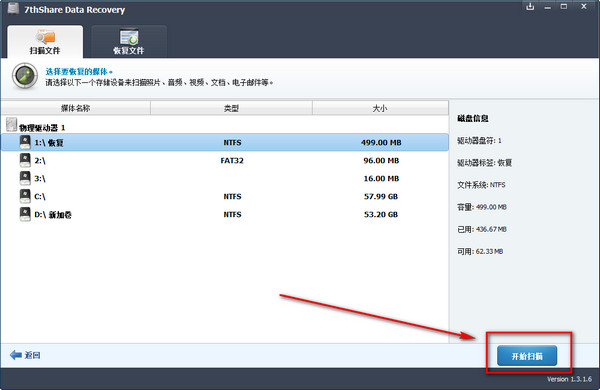Close the Data Recovery window

(x=584, y=7)
